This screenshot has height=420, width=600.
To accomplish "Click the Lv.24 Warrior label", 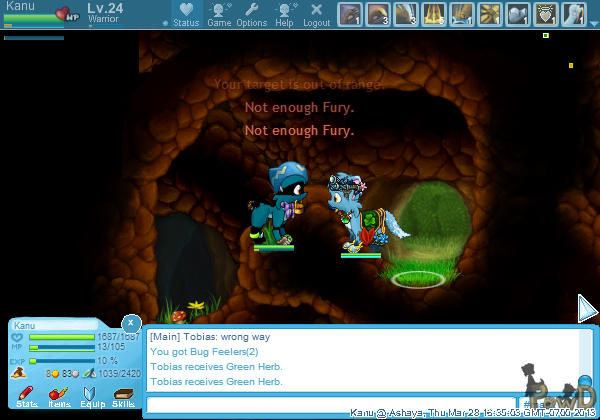I will click(104, 13).
